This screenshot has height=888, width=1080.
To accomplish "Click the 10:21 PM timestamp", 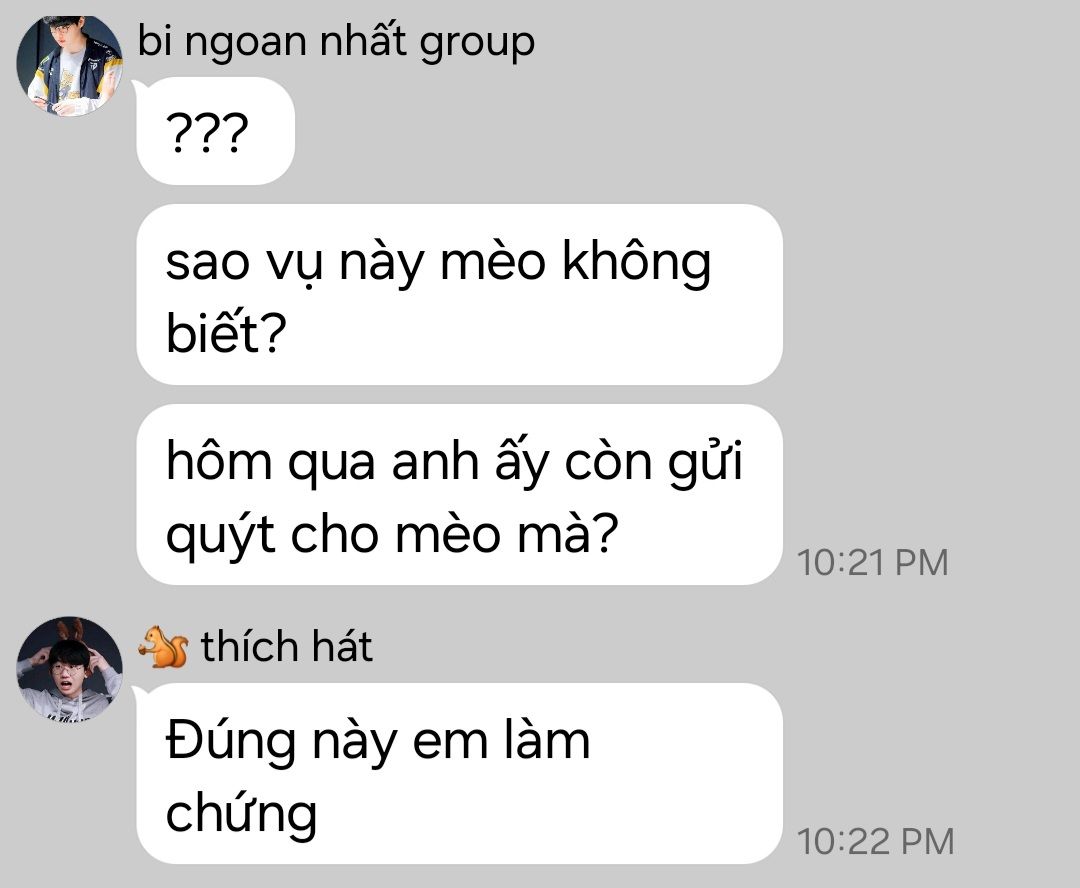I will coord(873,562).
